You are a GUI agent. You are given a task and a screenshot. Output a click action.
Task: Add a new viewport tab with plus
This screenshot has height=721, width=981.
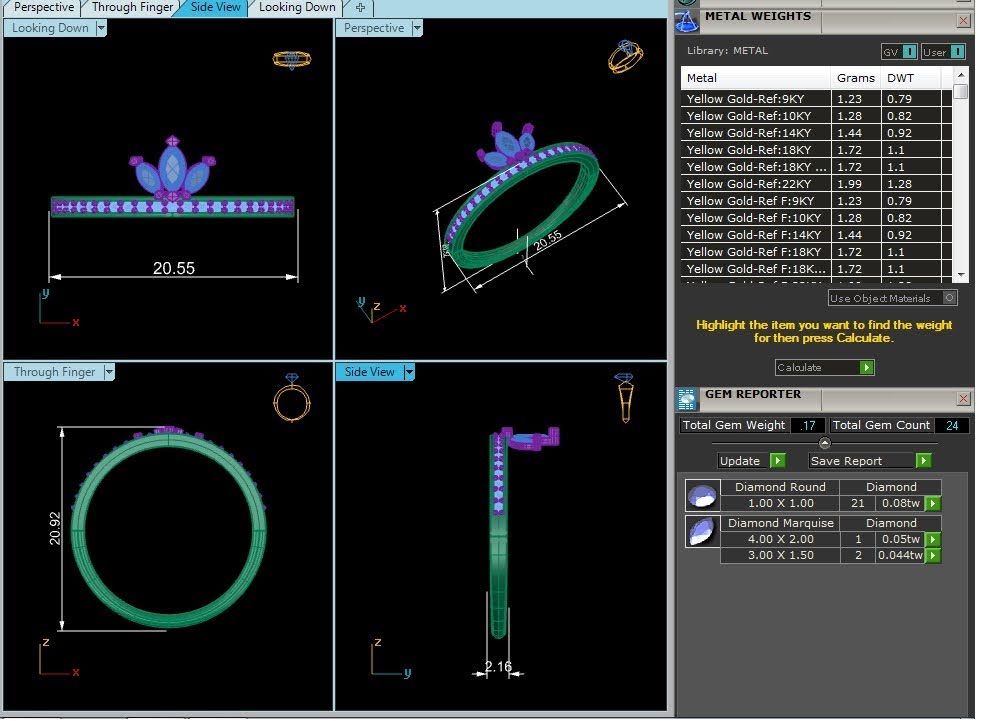coord(360,8)
